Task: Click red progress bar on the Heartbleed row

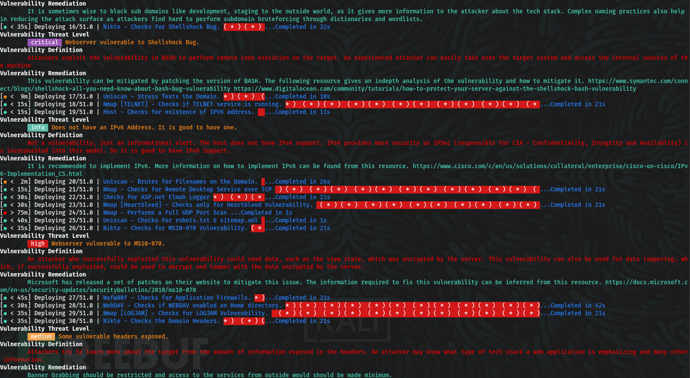Action: click(x=428, y=205)
